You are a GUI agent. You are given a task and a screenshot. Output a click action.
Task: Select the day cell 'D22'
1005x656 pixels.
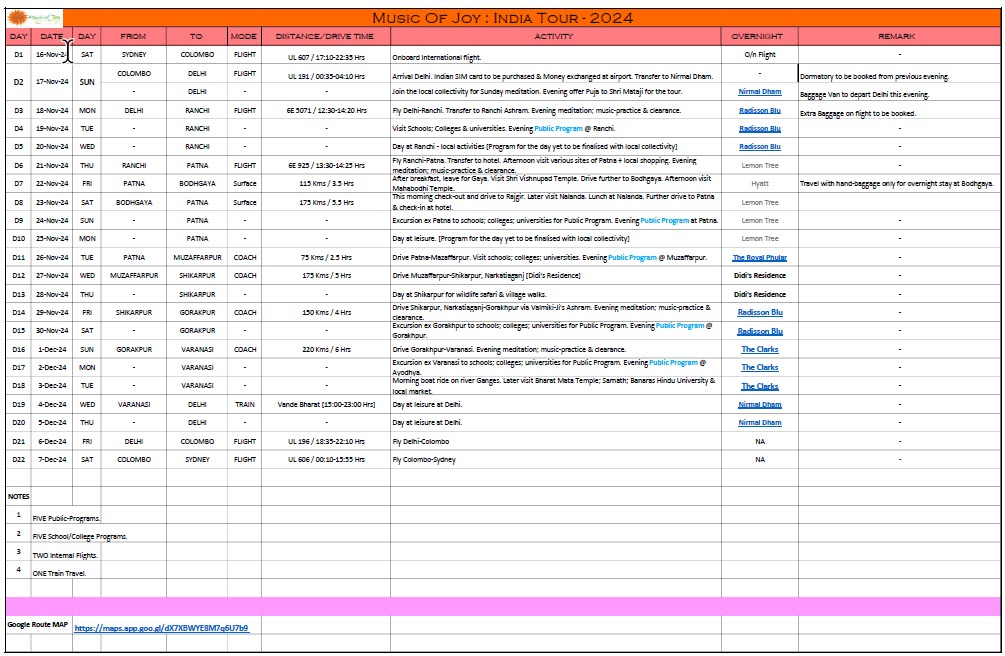(19, 459)
